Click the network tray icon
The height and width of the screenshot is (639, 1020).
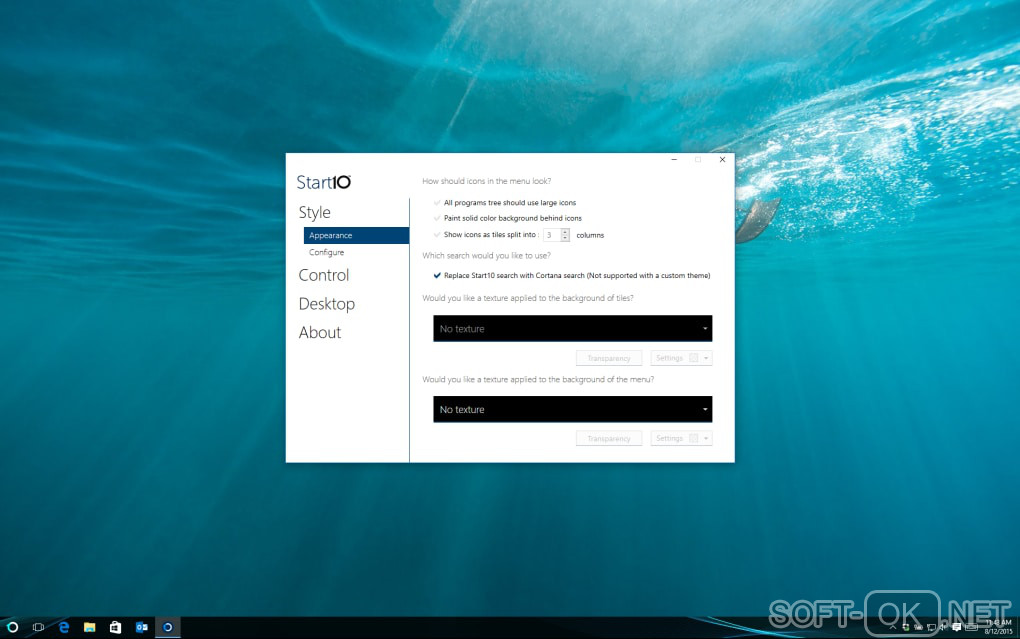932,627
